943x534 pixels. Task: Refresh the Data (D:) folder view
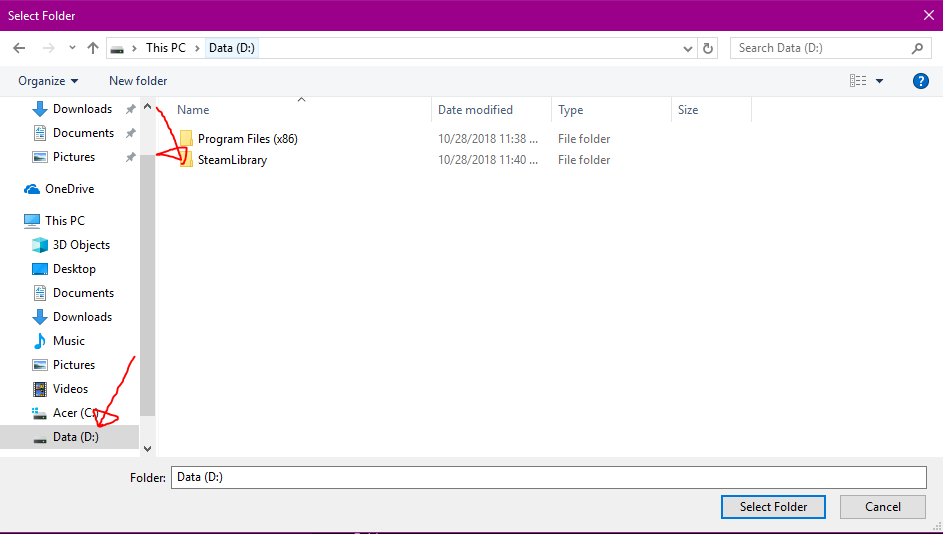(x=708, y=49)
